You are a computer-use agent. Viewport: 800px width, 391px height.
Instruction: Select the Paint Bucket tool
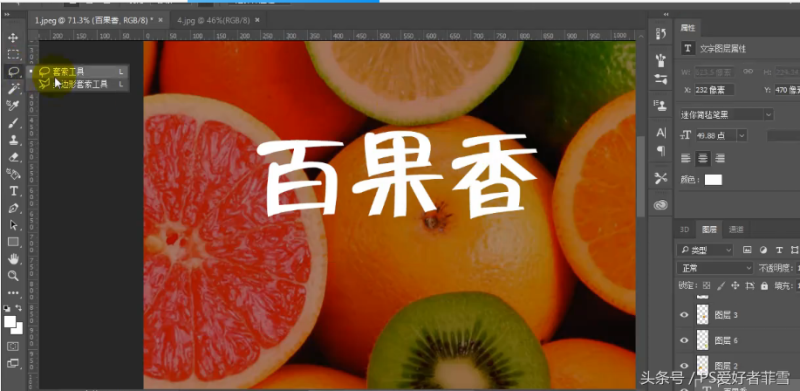(x=13, y=174)
